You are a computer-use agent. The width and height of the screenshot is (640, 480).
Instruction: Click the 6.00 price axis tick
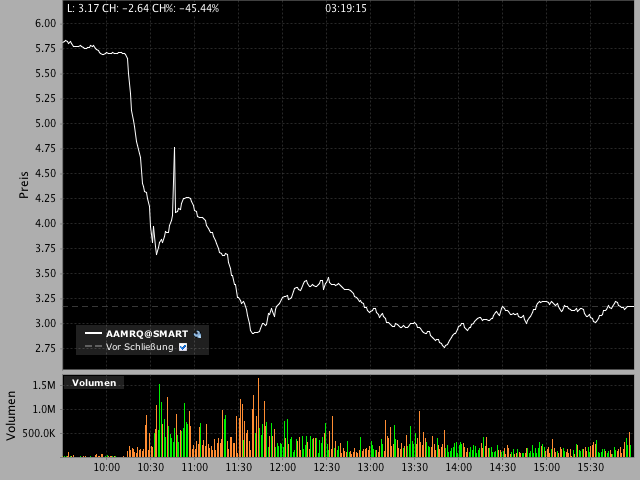point(44,23)
